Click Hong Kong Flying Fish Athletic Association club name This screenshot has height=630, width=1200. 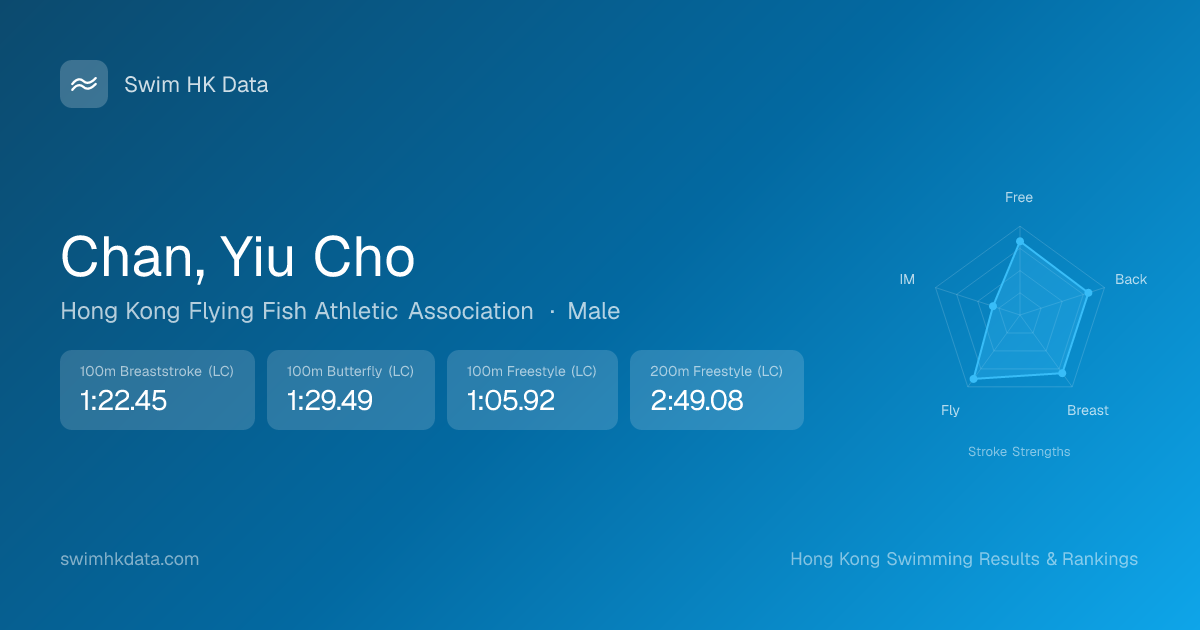(x=297, y=311)
